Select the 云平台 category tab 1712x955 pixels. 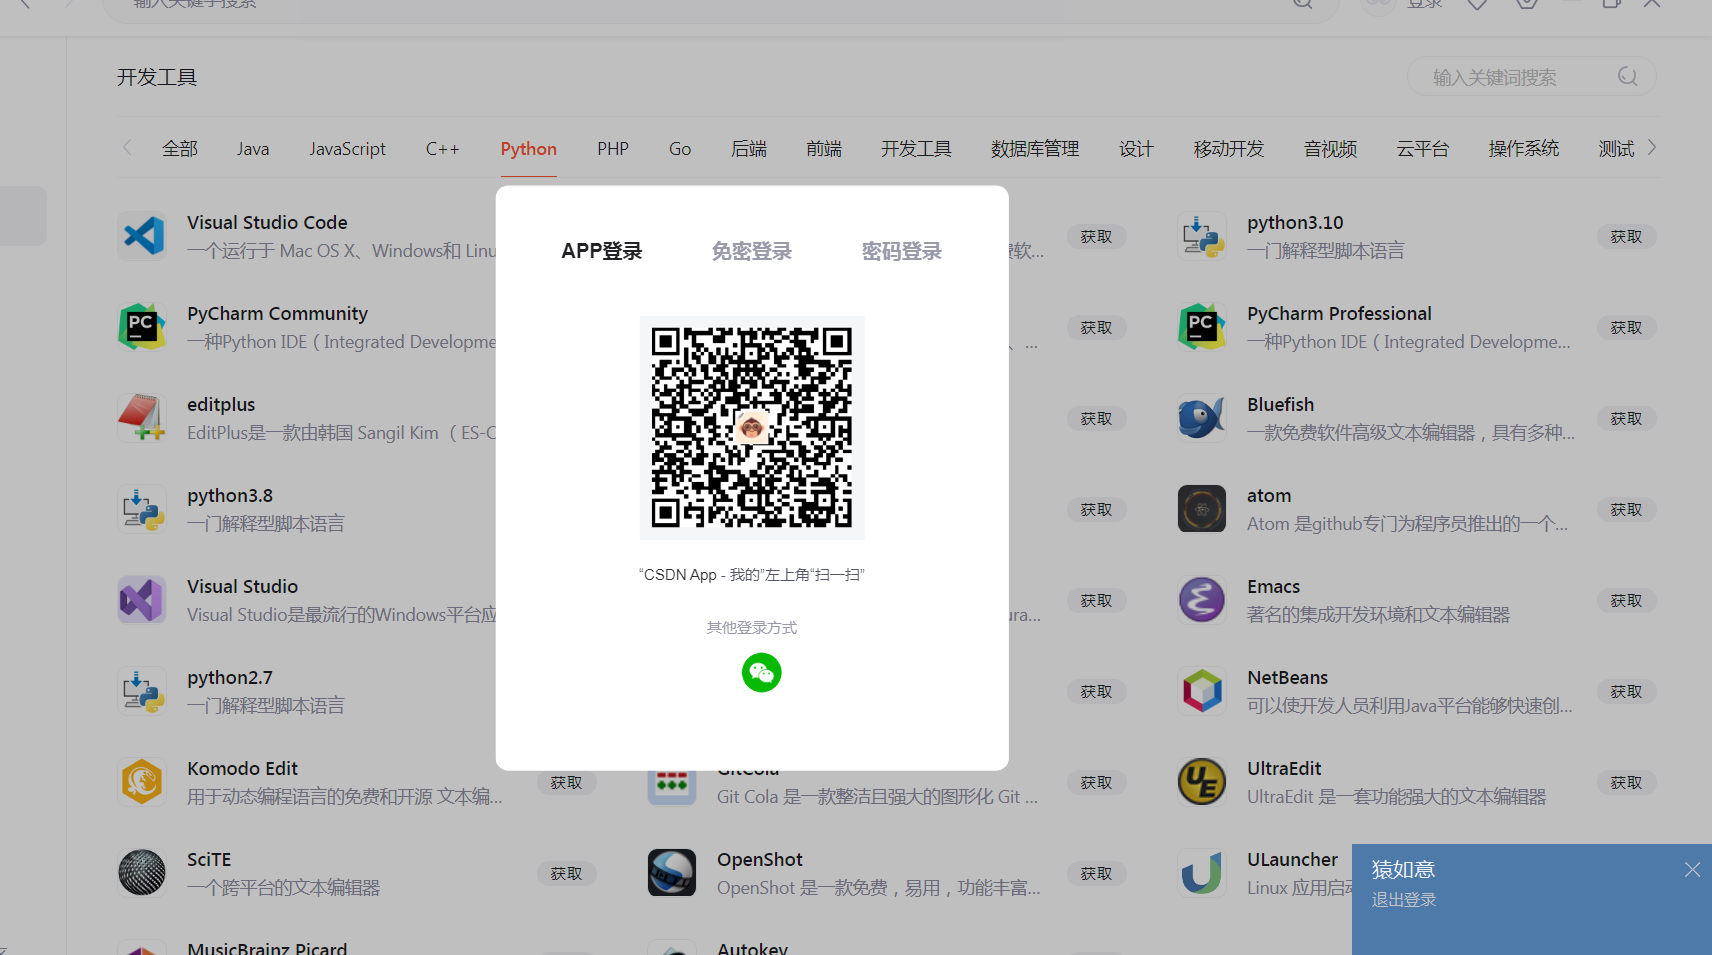click(1423, 149)
